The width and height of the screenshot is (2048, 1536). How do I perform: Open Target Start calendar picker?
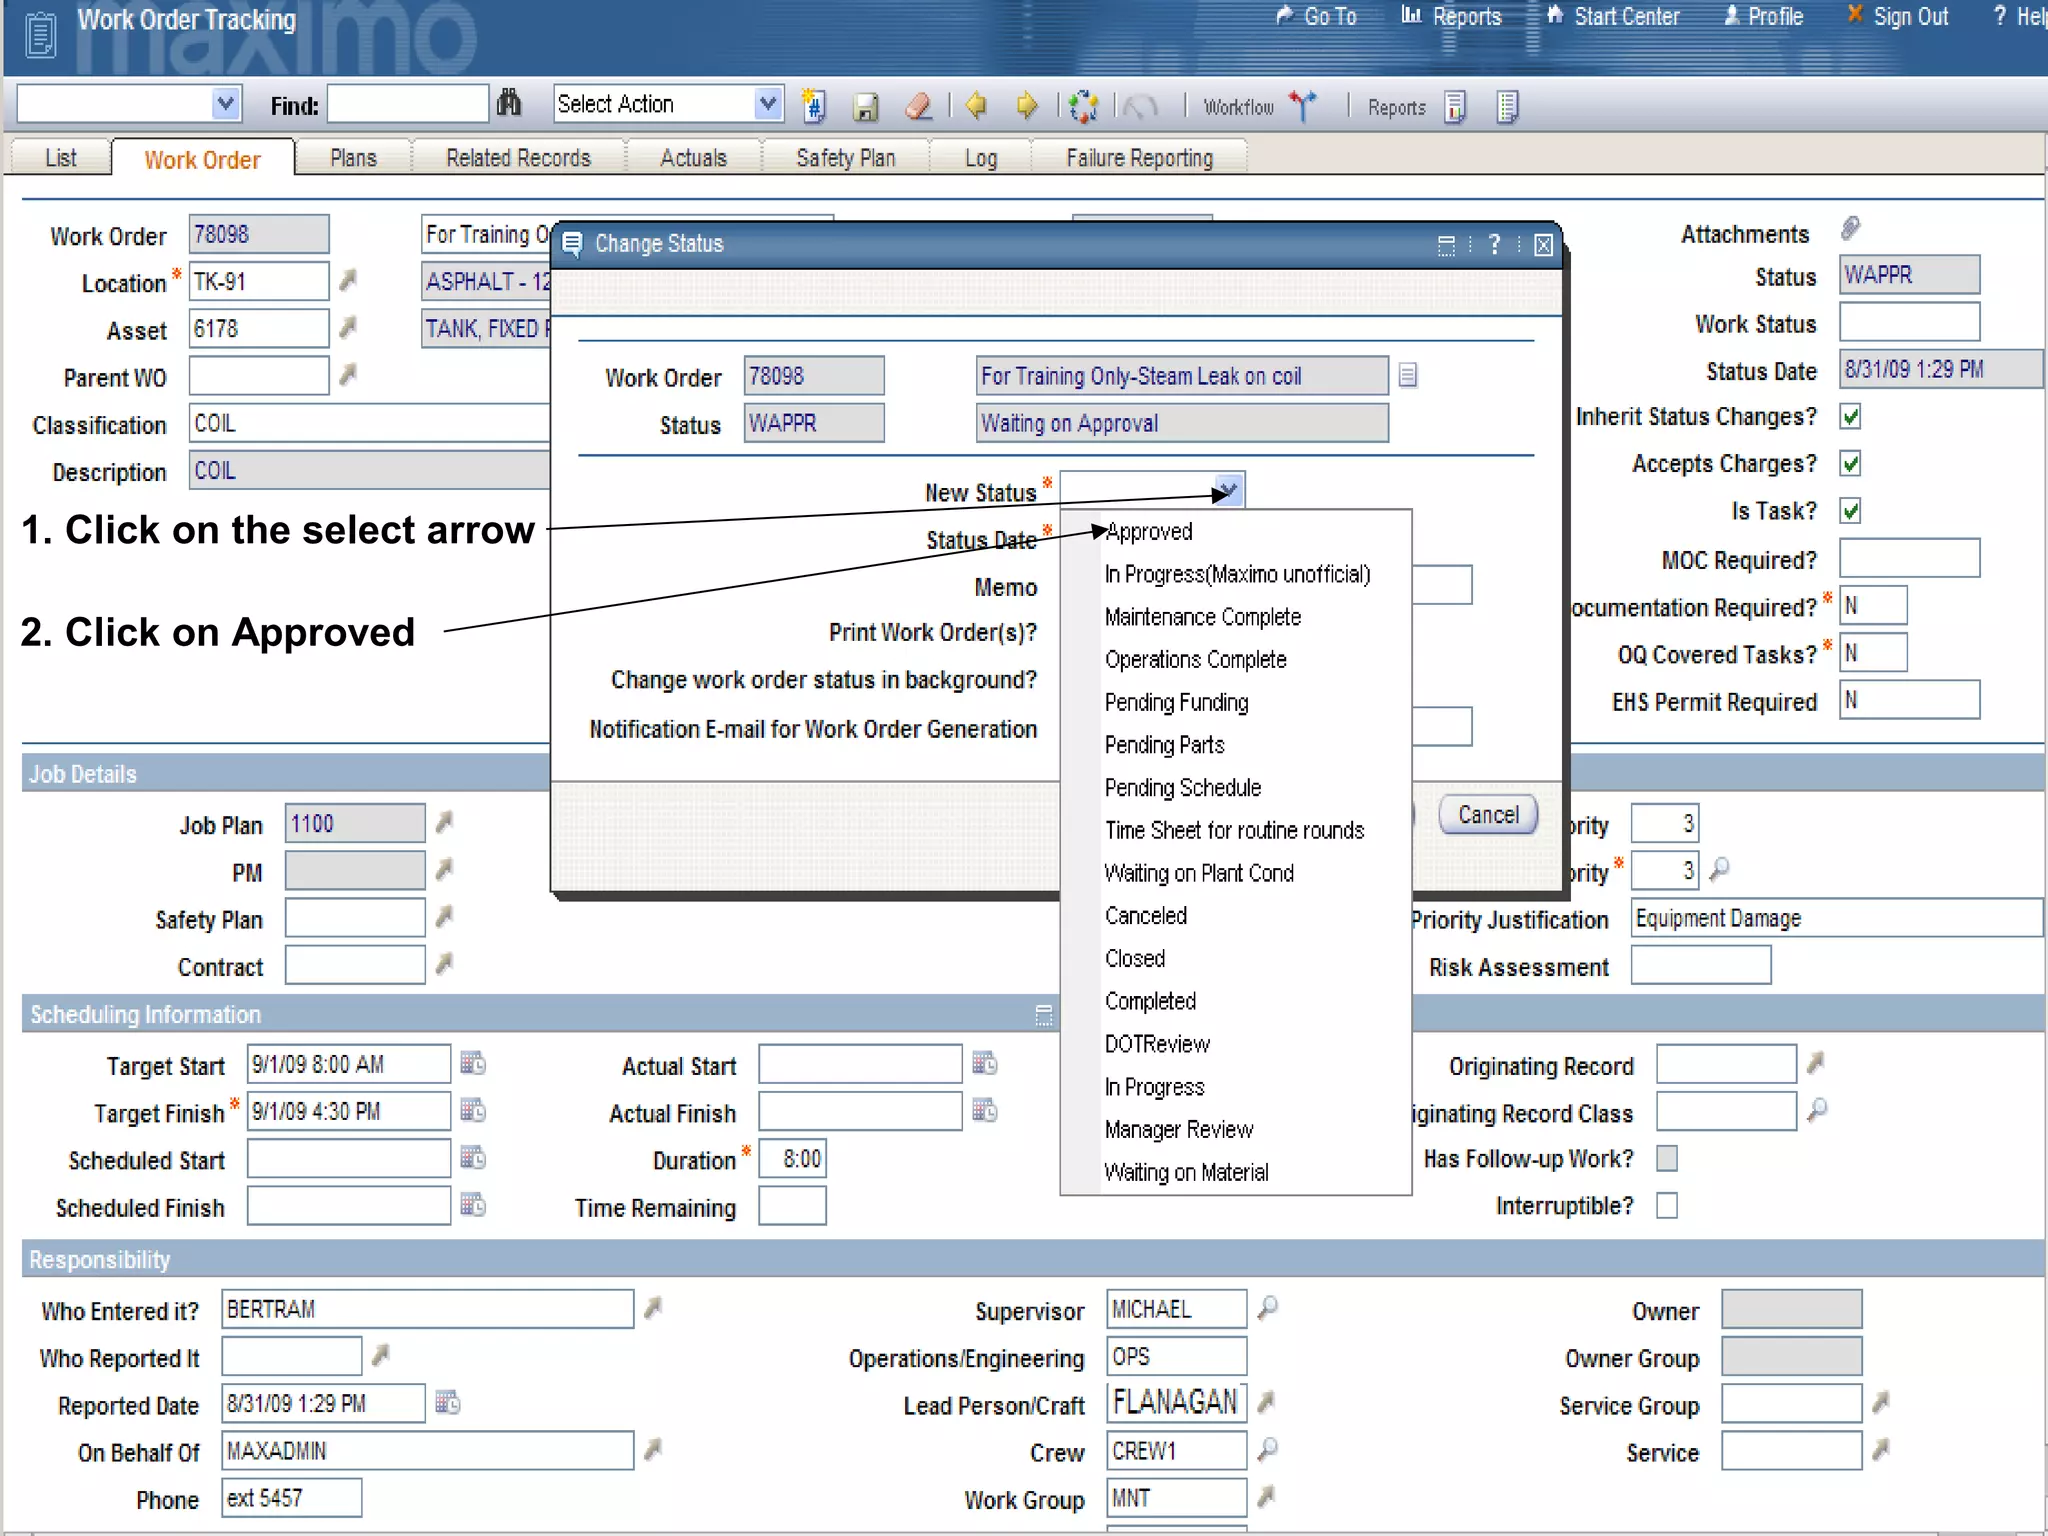coord(473,1063)
